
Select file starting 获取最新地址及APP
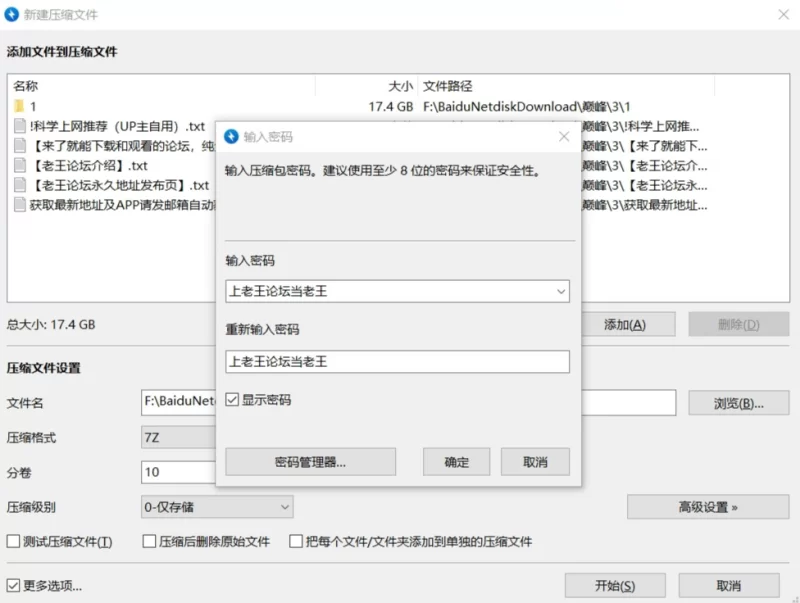(x=122, y=205)
